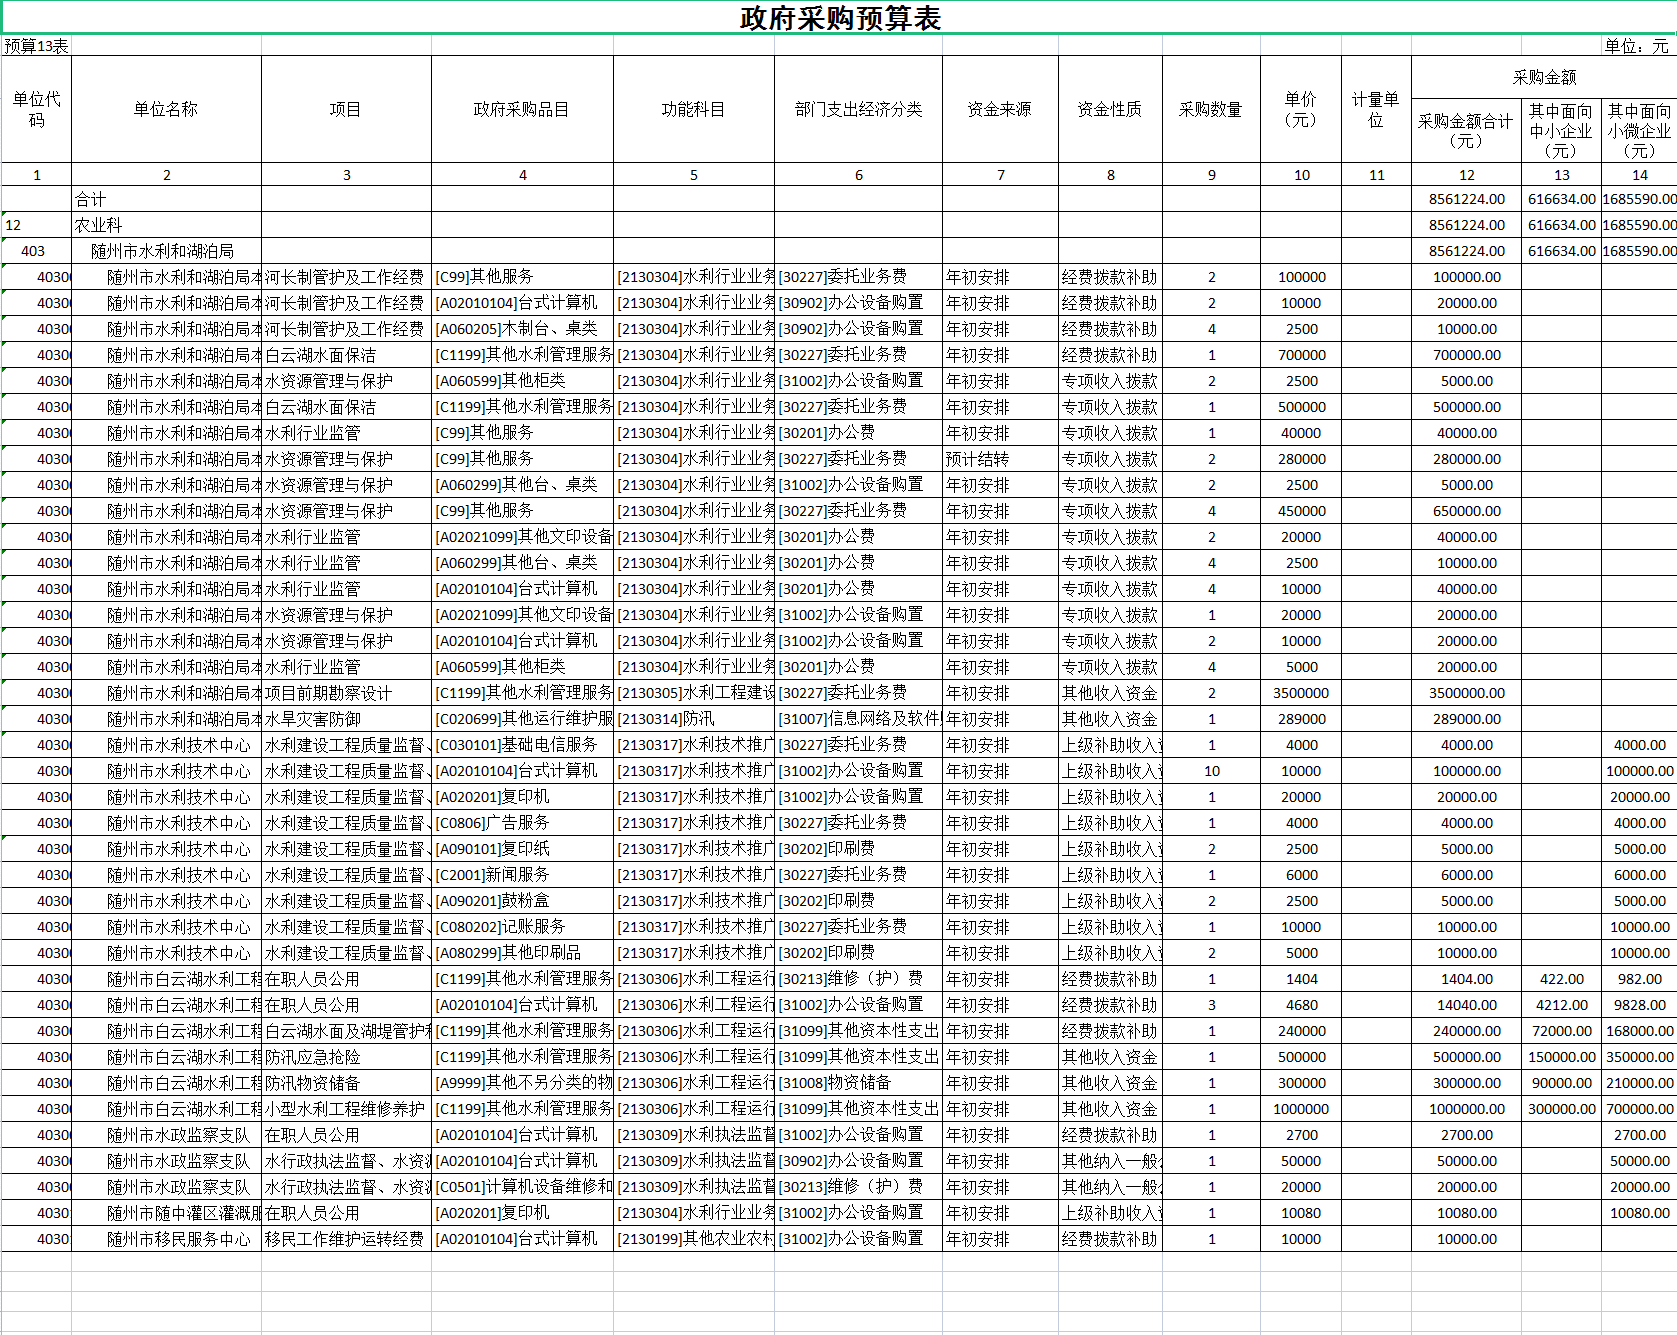The width and height of the screenshot is (1677, 1335).
Task: Click the 982.00 micro-enterprise amount cell
Action: [x=1639, y=979]
